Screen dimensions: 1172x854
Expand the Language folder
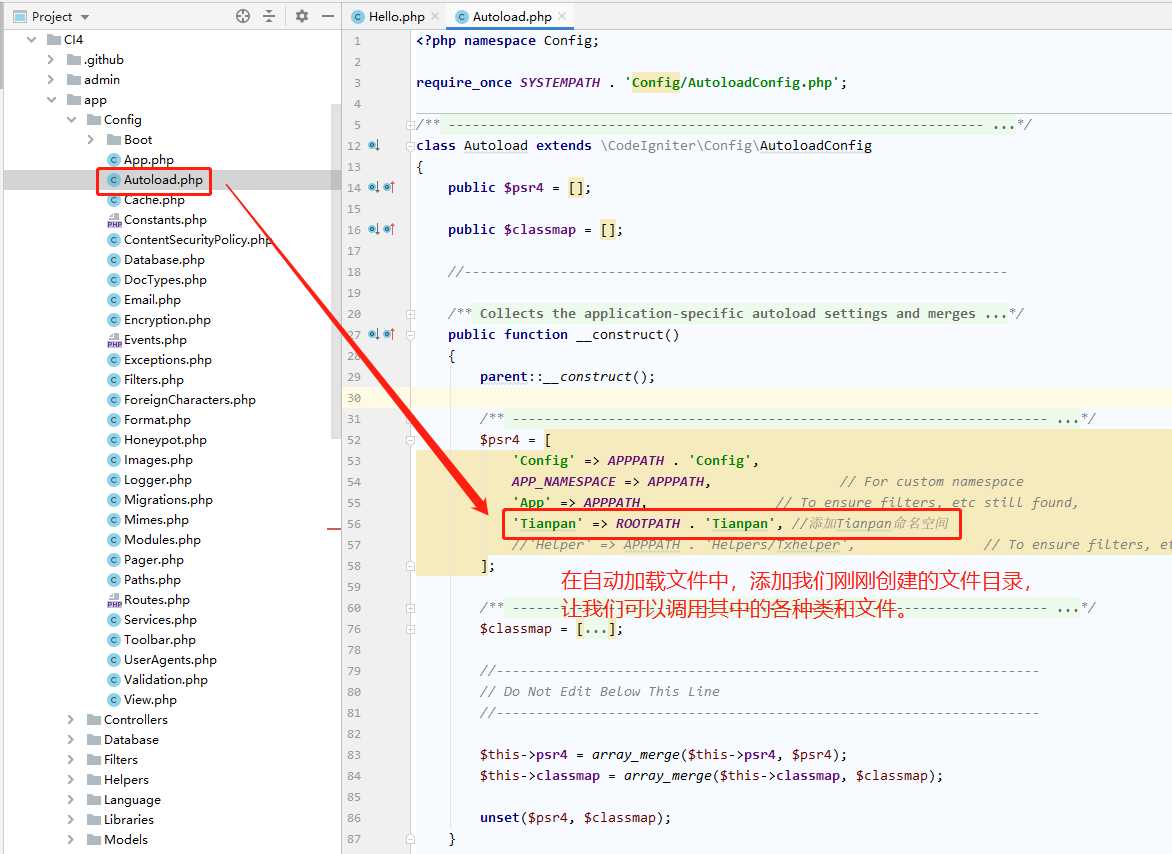point(71,799)
